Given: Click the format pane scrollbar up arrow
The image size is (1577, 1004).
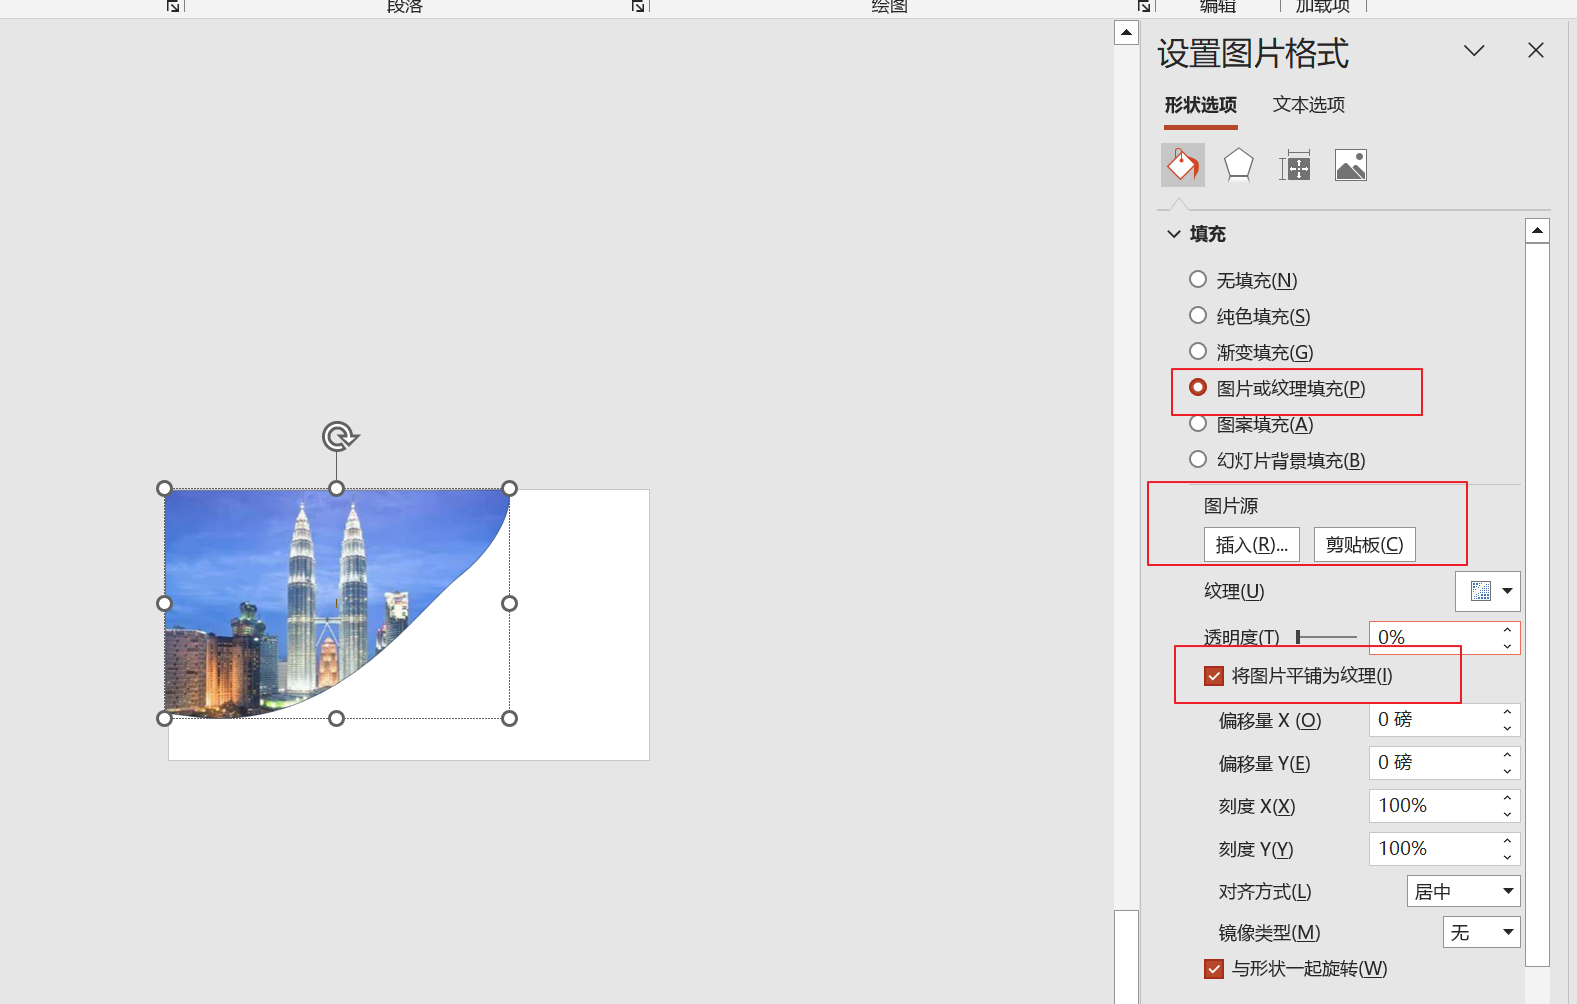Looking at the screenshot, I should pyautogui.click(x=1538, y=231).
